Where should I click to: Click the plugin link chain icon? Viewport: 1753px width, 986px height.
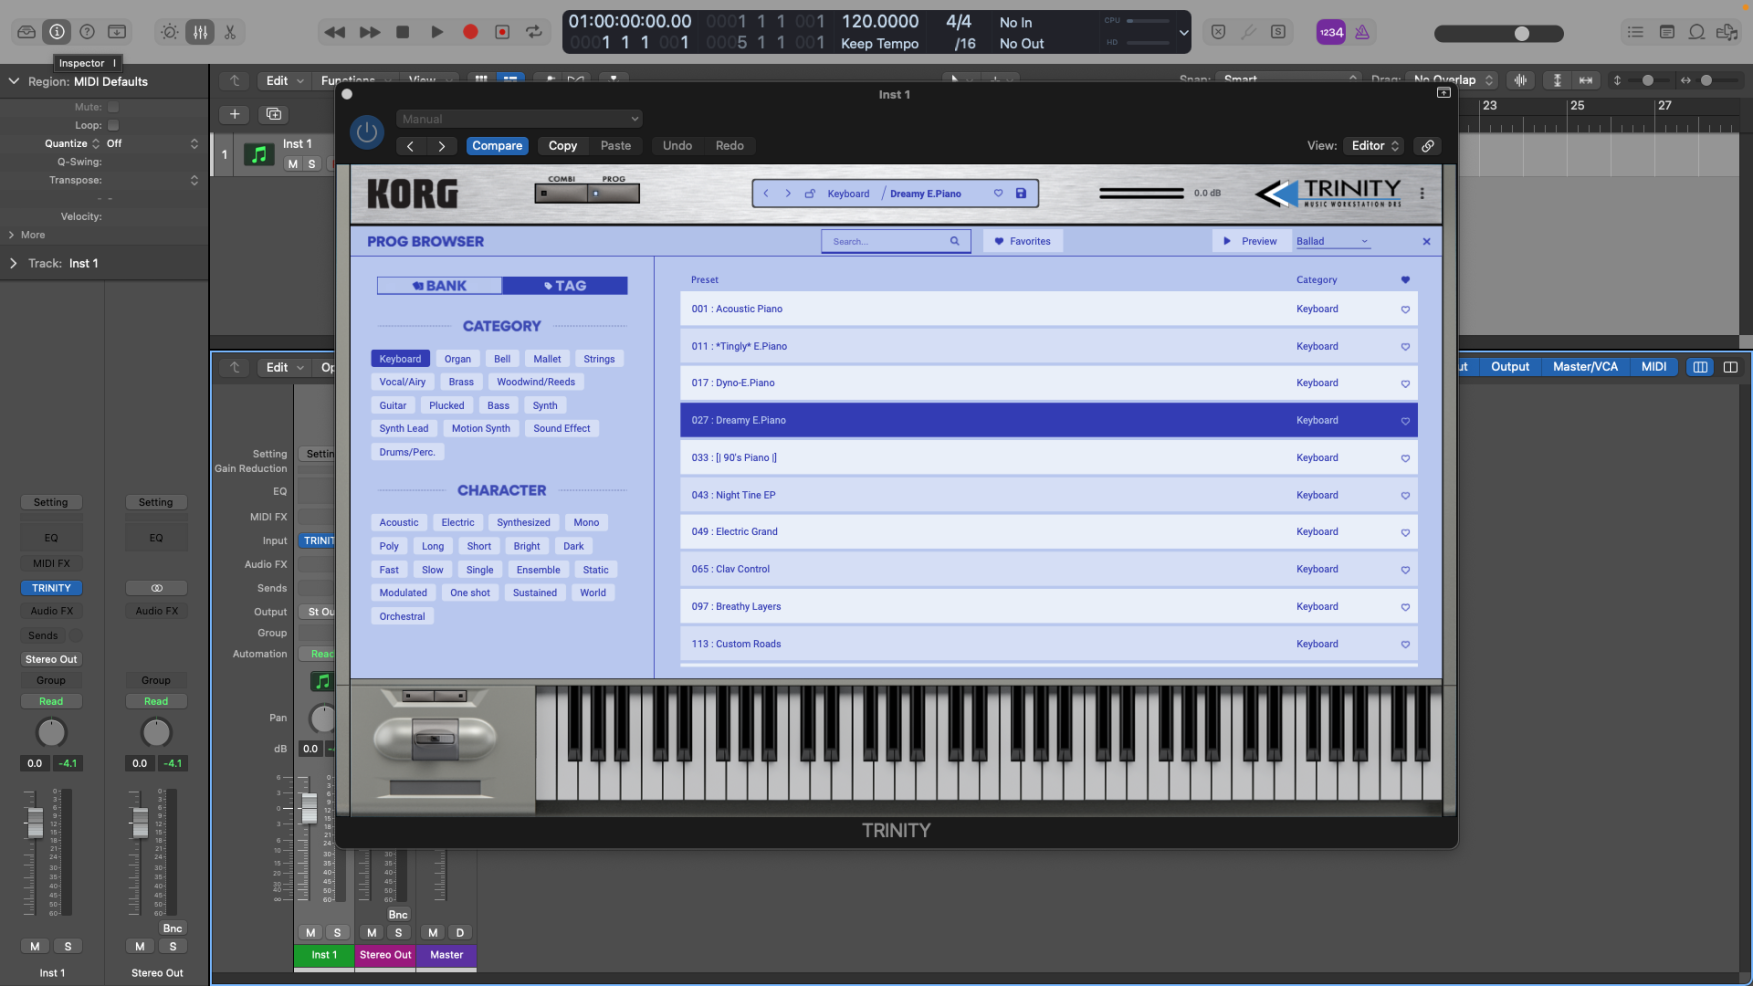(1428, 146)
